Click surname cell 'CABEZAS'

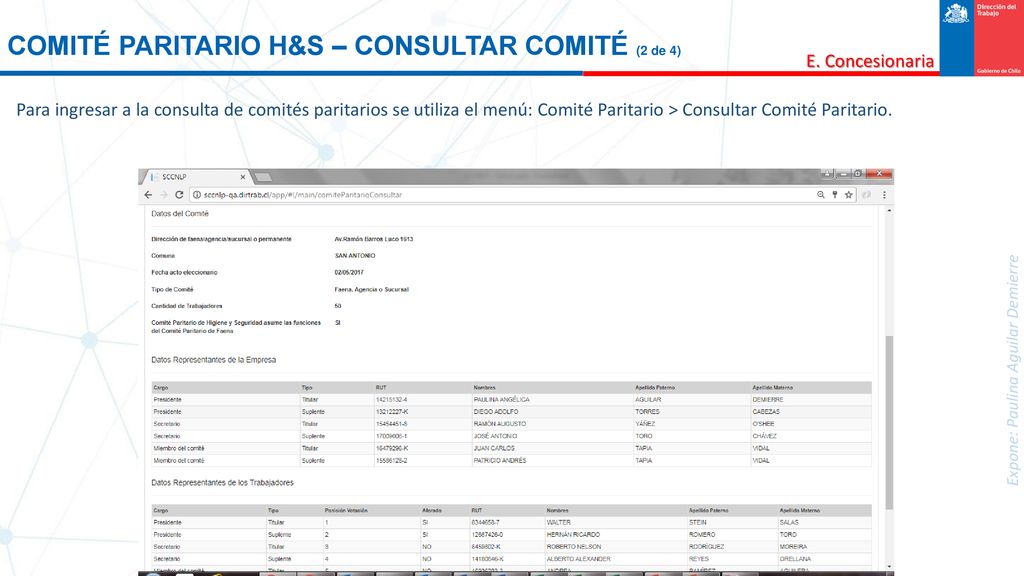pos(766,412)
